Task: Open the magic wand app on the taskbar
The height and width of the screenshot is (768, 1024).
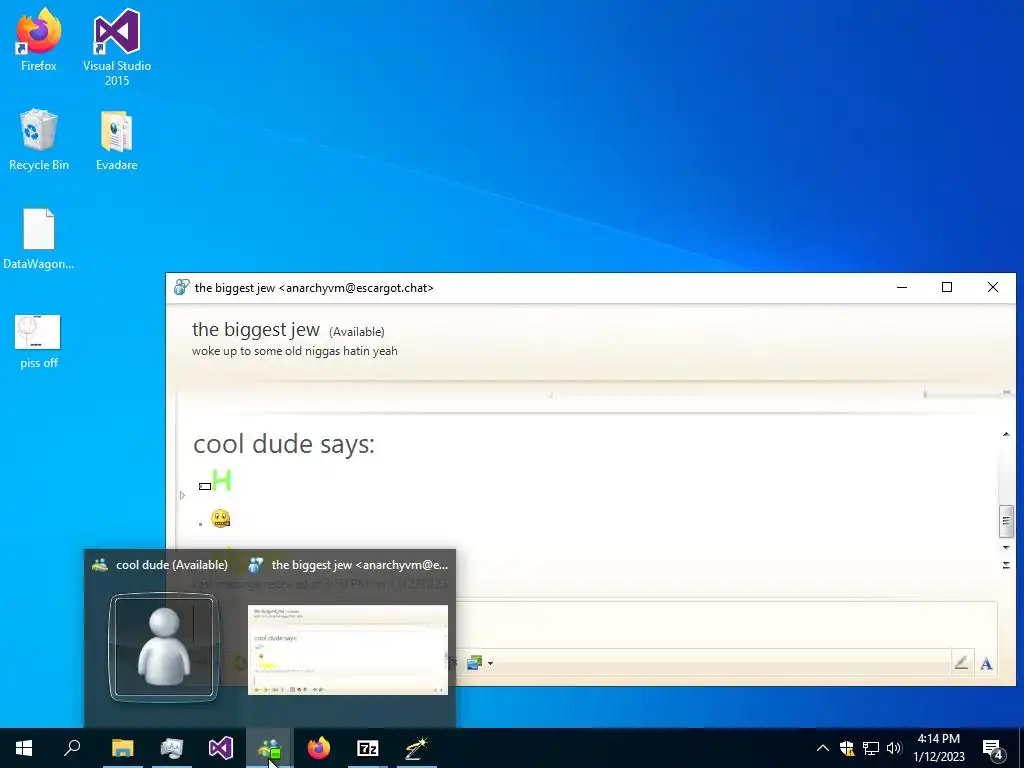Action: tap(417, 748)
